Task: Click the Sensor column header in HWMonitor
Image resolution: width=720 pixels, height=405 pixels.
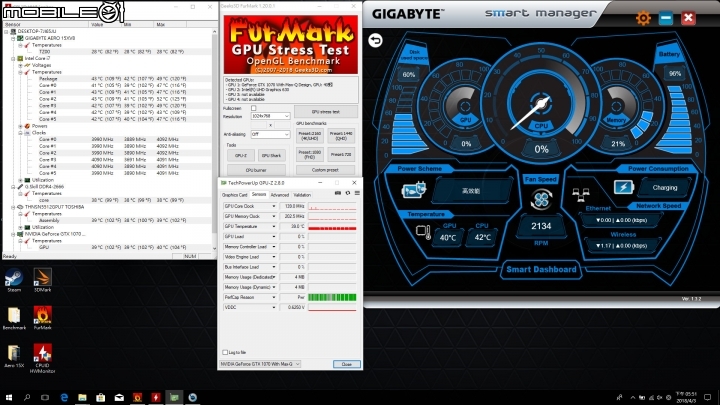Action: 46,24
